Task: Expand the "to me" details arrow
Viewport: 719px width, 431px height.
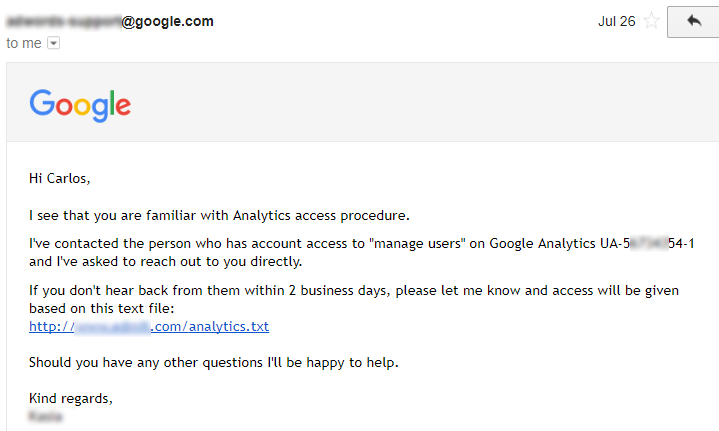Action: tap(53, 43)
